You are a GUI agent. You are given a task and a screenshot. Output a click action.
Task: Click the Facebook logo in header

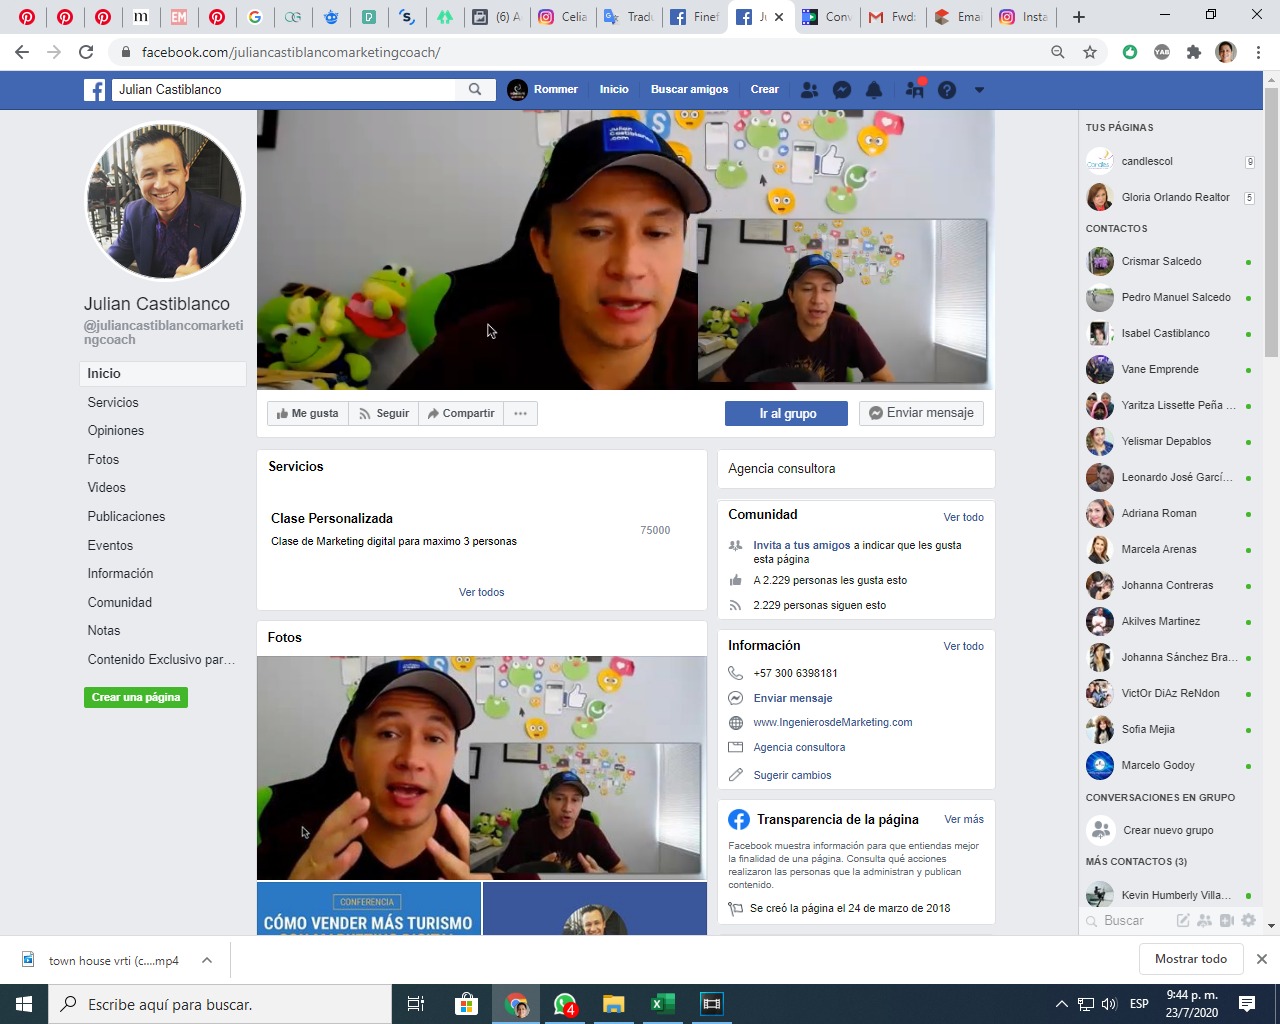tap(94, 90)
